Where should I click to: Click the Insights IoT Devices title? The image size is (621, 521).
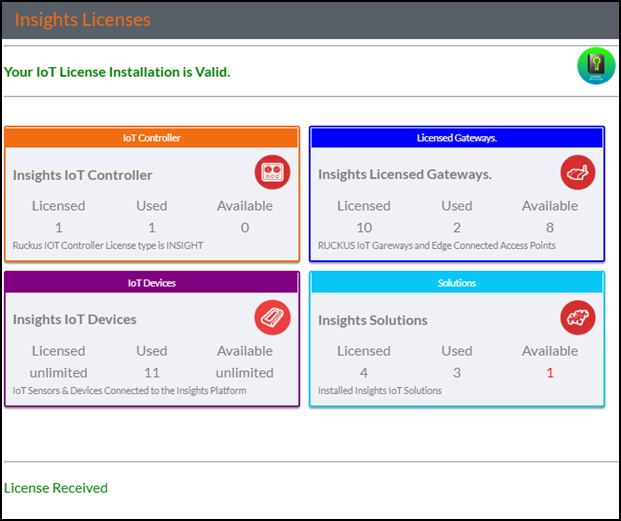tap(74, 319)
